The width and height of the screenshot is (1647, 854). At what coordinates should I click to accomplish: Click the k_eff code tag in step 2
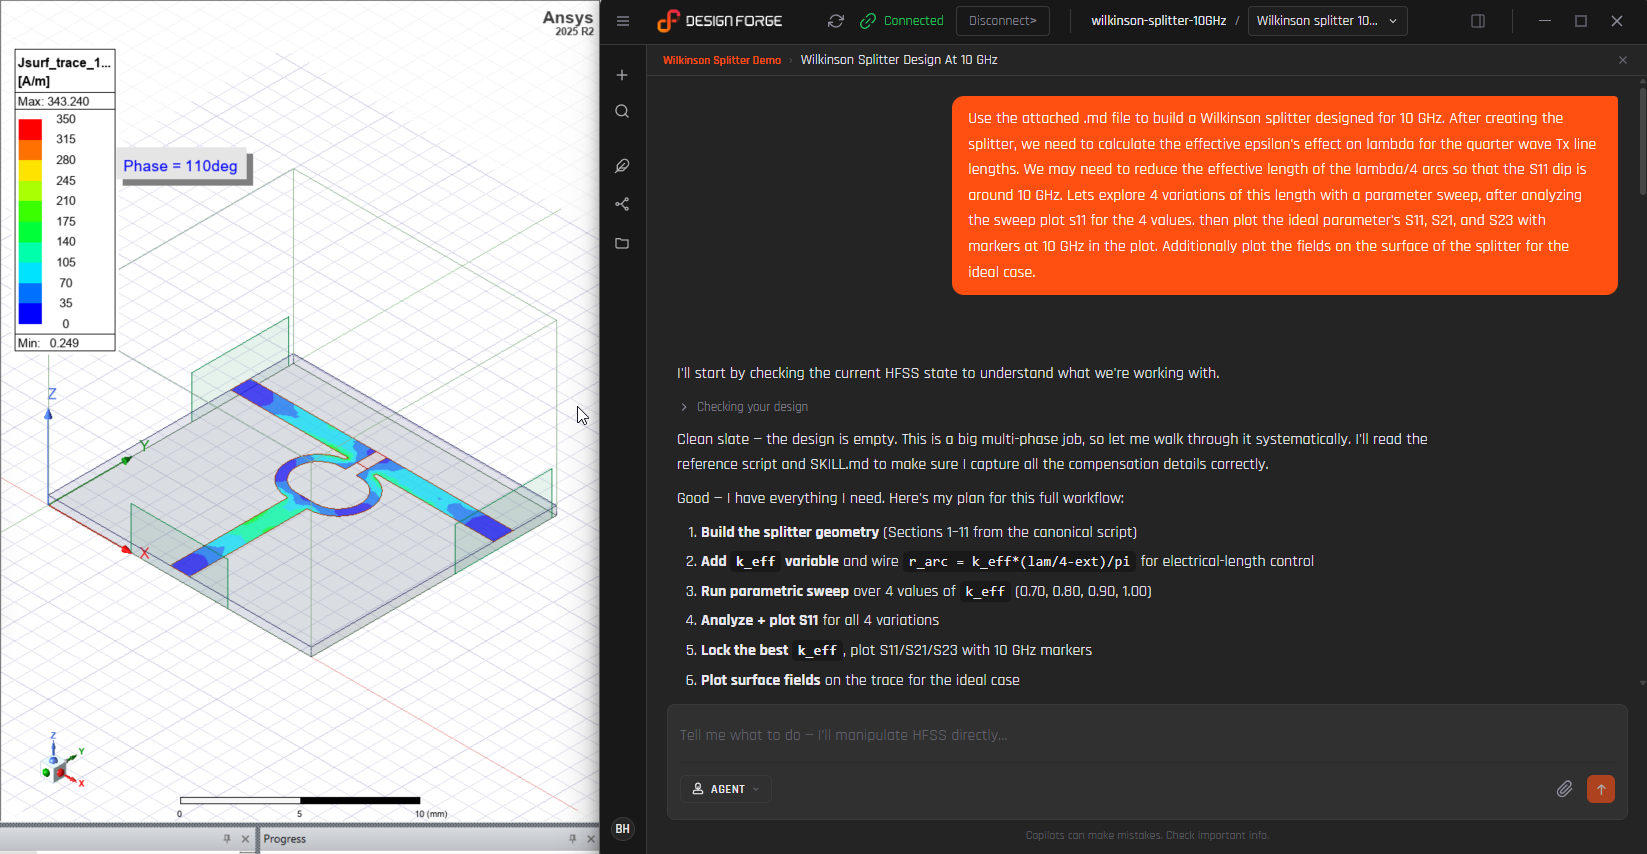coord(756,562)
